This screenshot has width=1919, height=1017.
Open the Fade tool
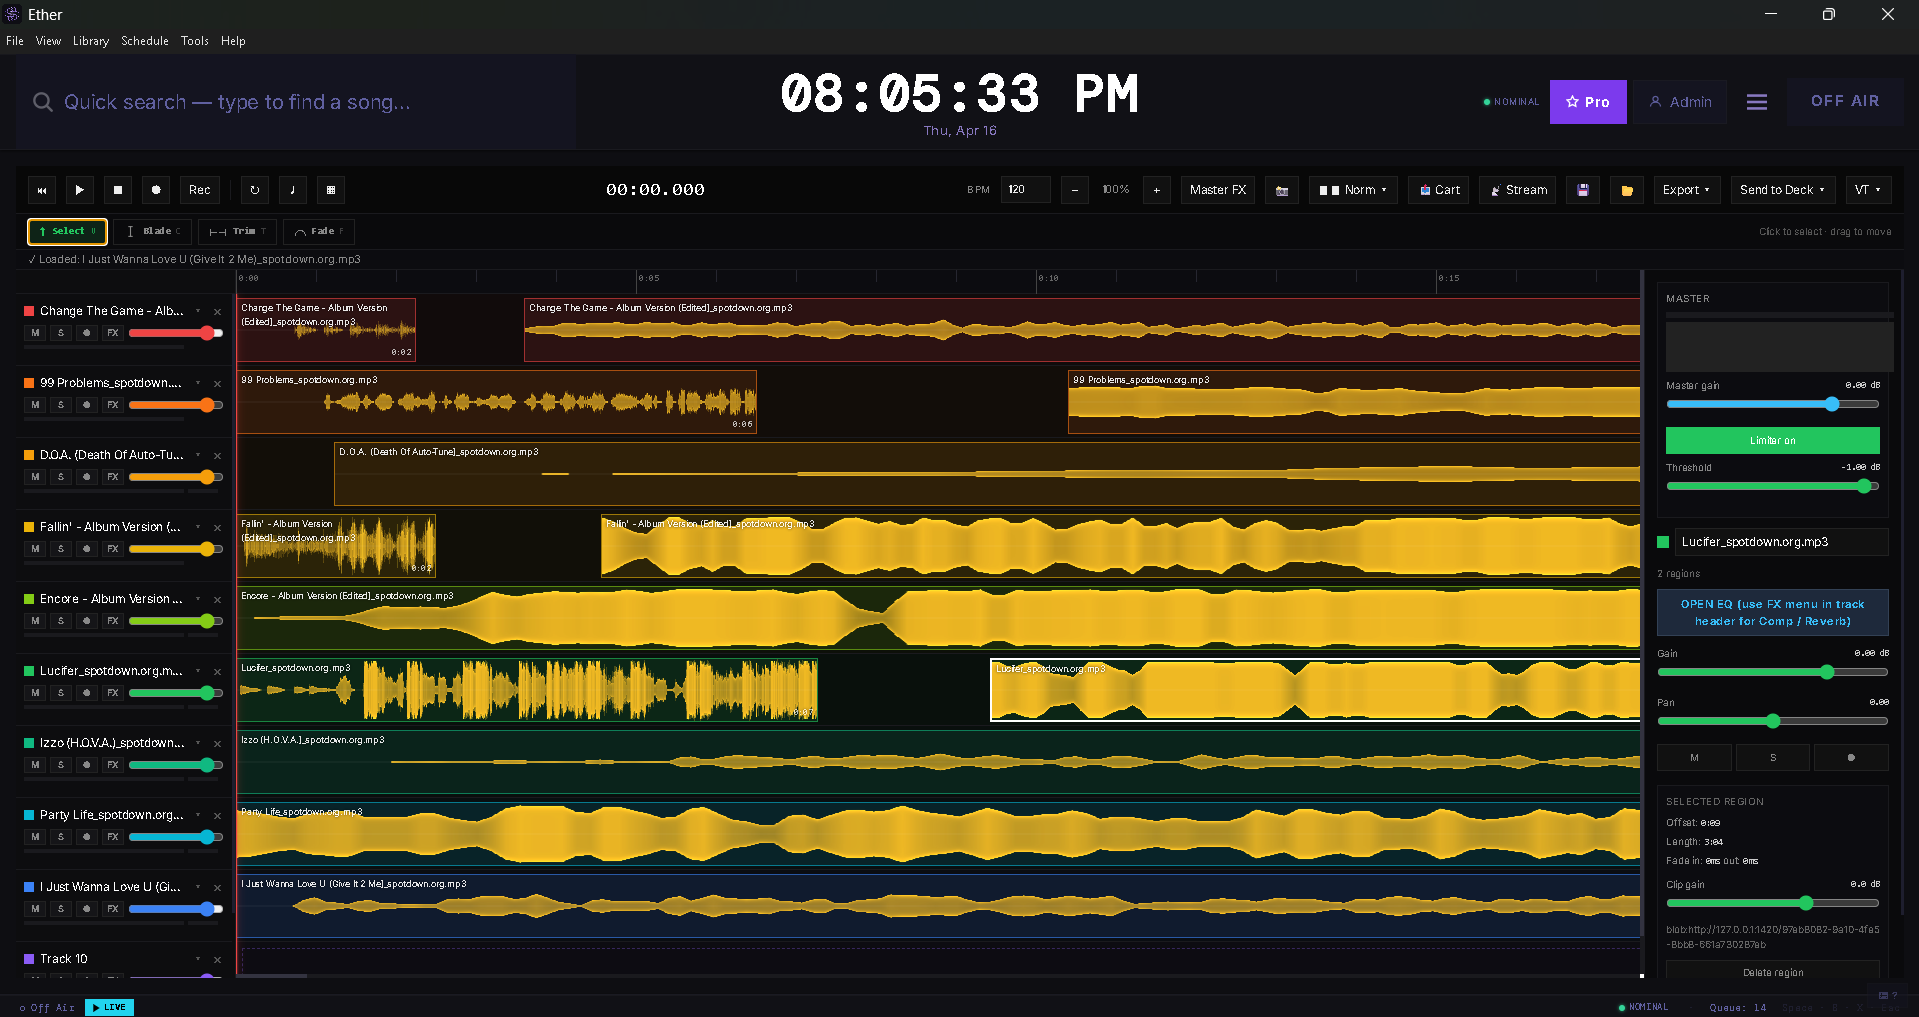[x=318, y=231]
